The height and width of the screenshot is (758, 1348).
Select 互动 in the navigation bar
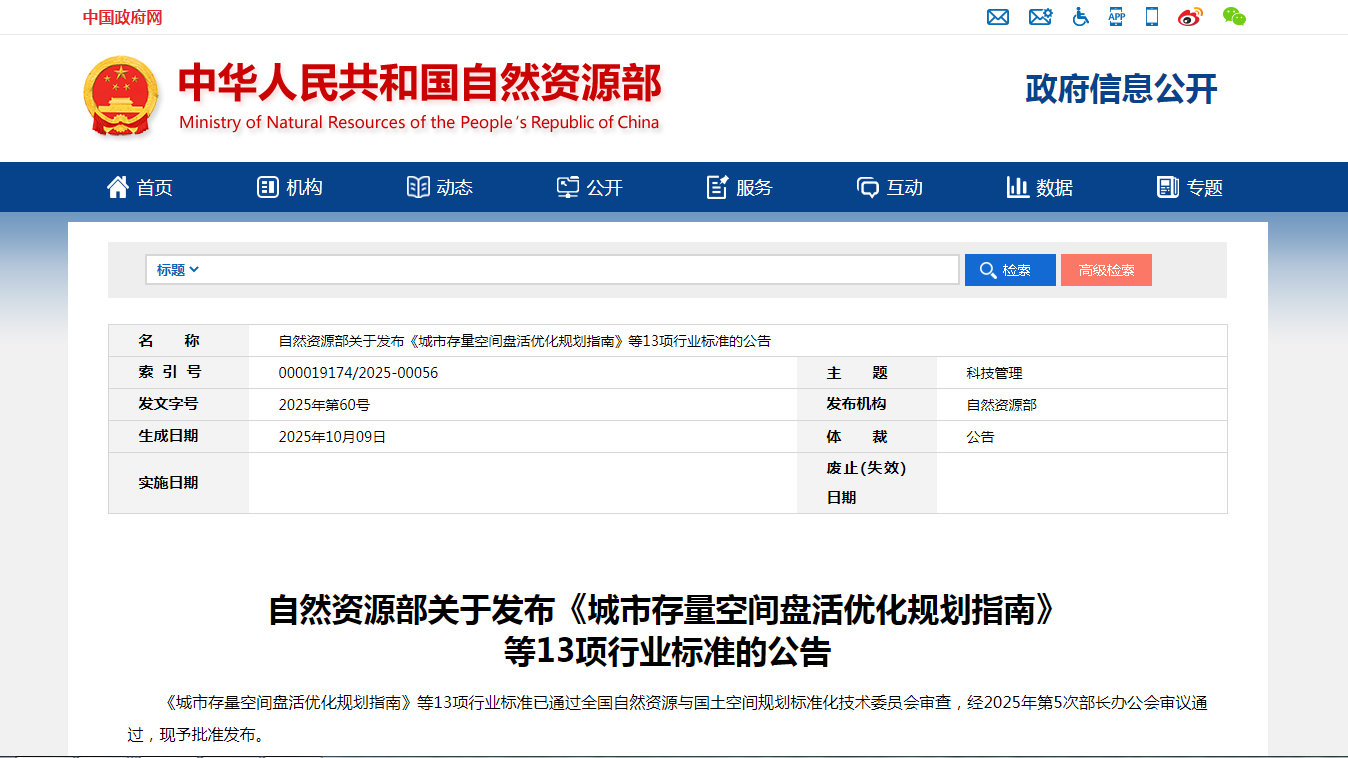[890, 187]
